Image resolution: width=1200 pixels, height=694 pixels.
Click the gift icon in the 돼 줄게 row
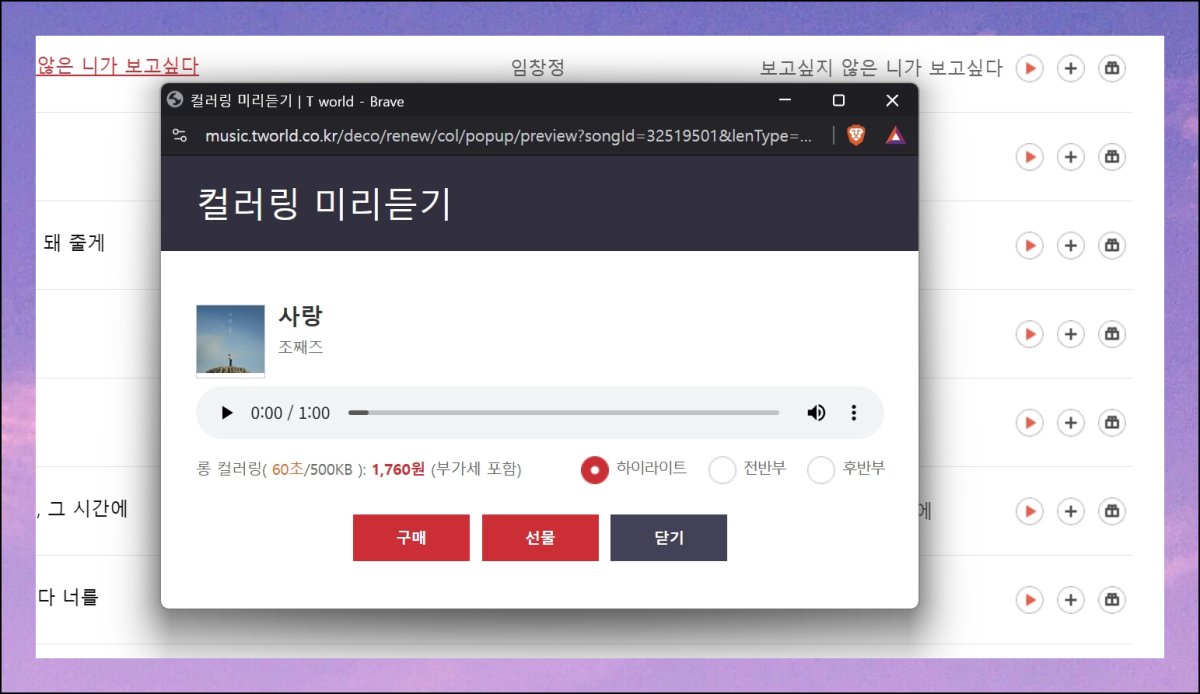point(1111,245)
